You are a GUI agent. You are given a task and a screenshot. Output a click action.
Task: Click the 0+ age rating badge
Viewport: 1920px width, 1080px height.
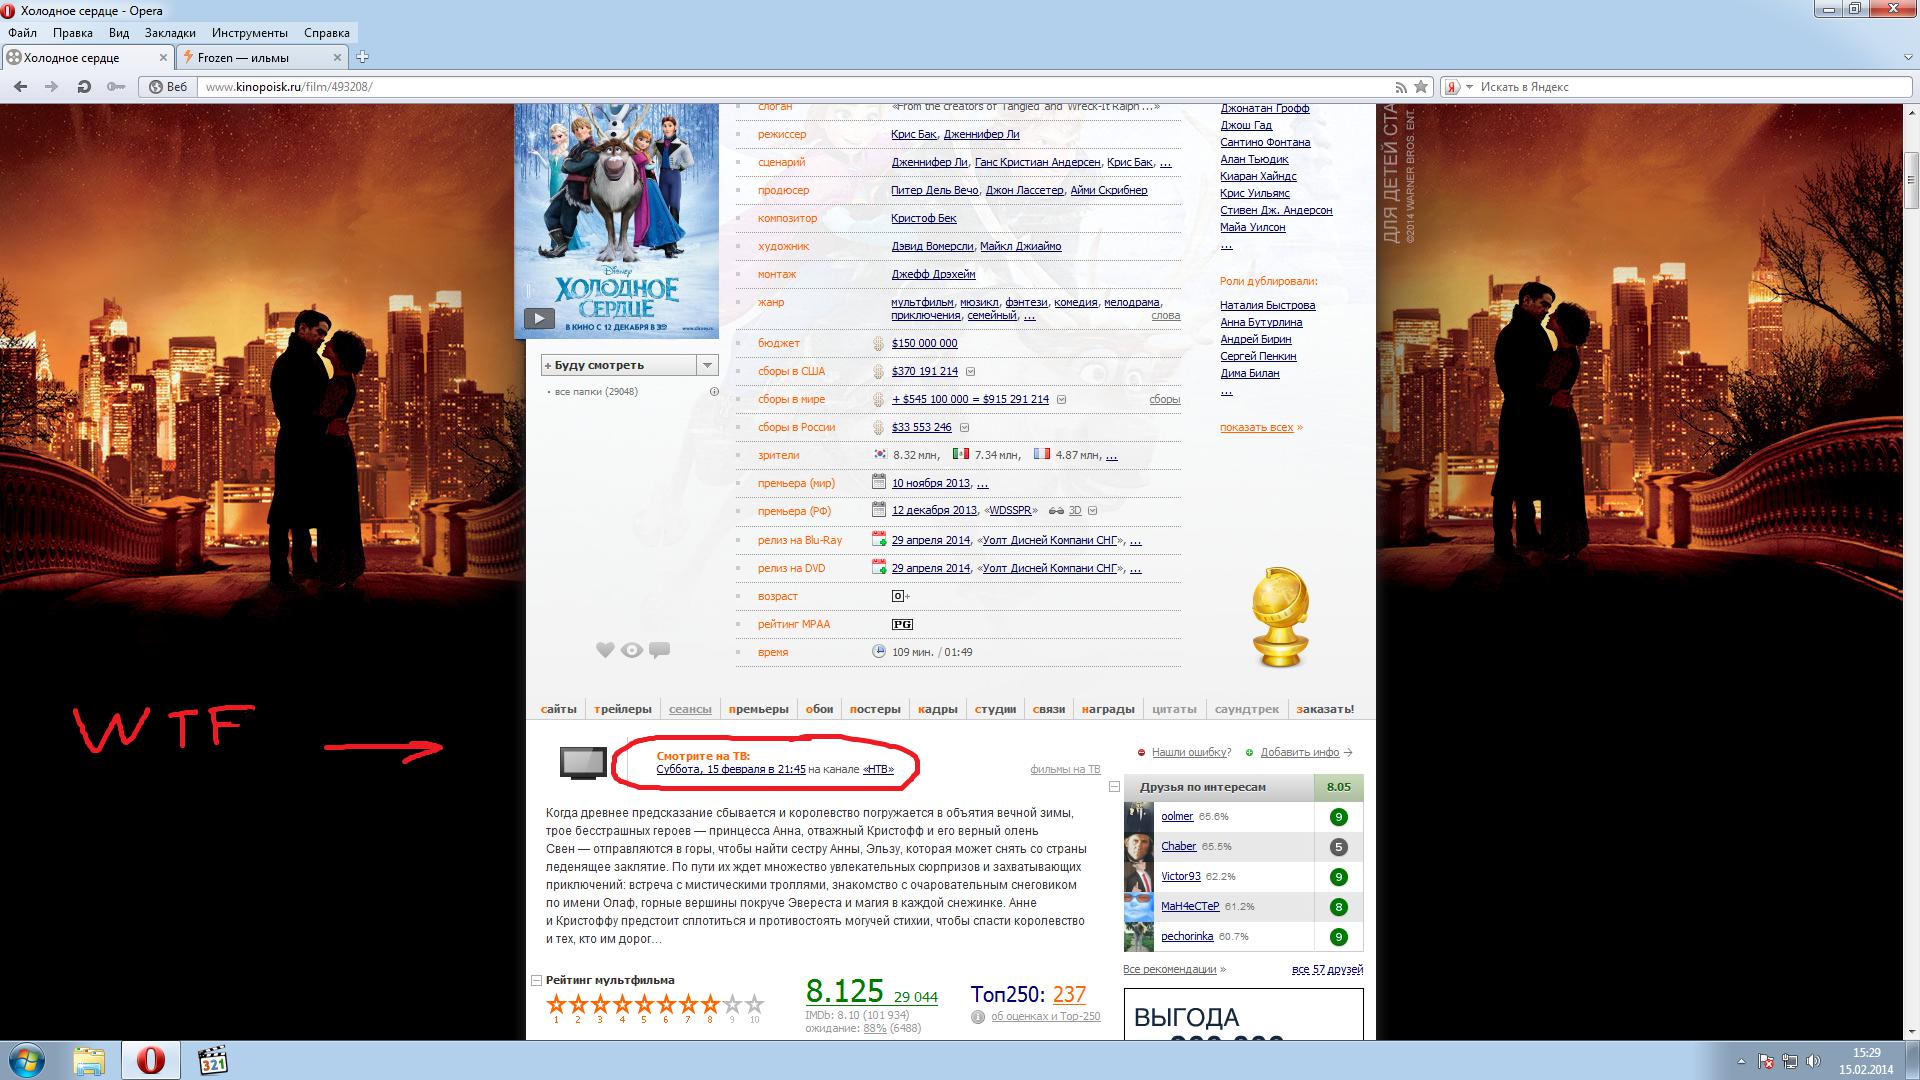899,596
